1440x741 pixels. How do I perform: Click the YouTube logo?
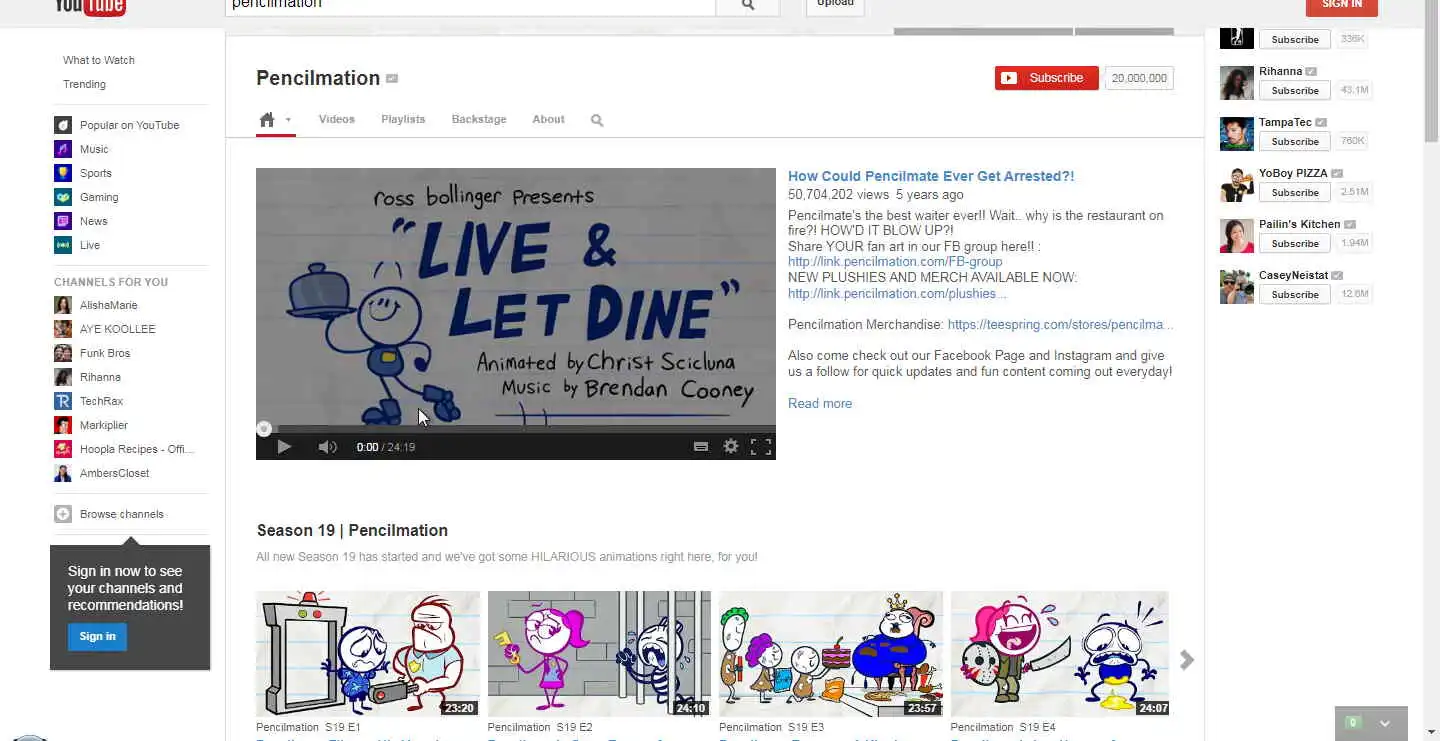click(x=90, y=7)
